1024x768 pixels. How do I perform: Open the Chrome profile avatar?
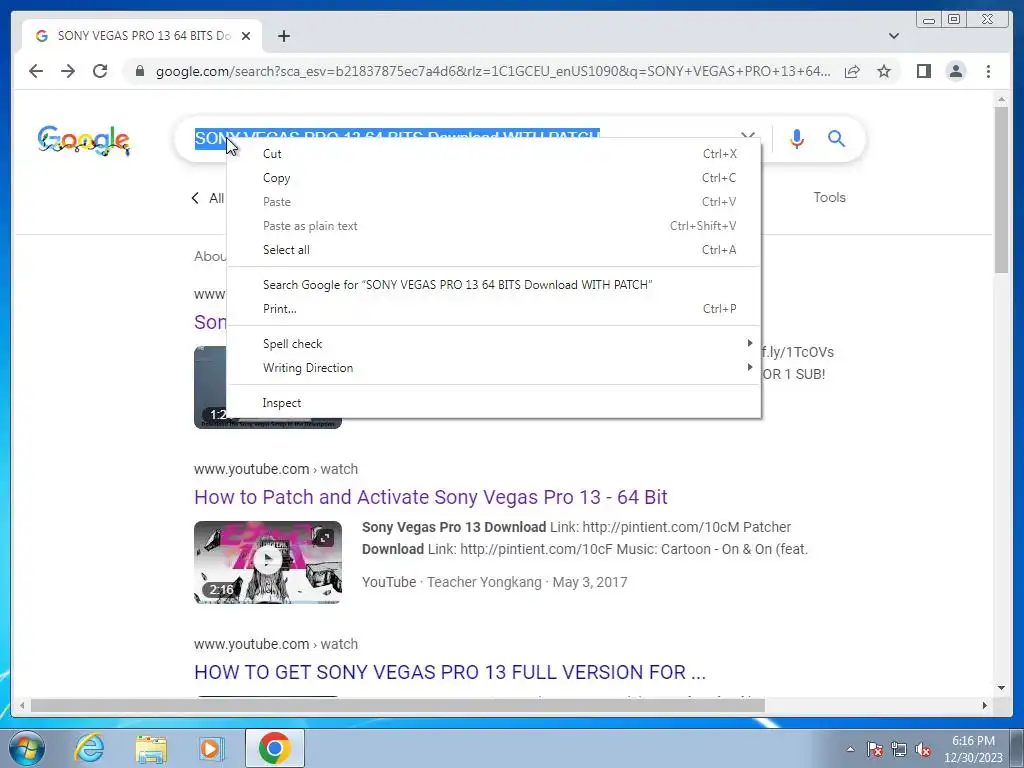click(955, 71)
